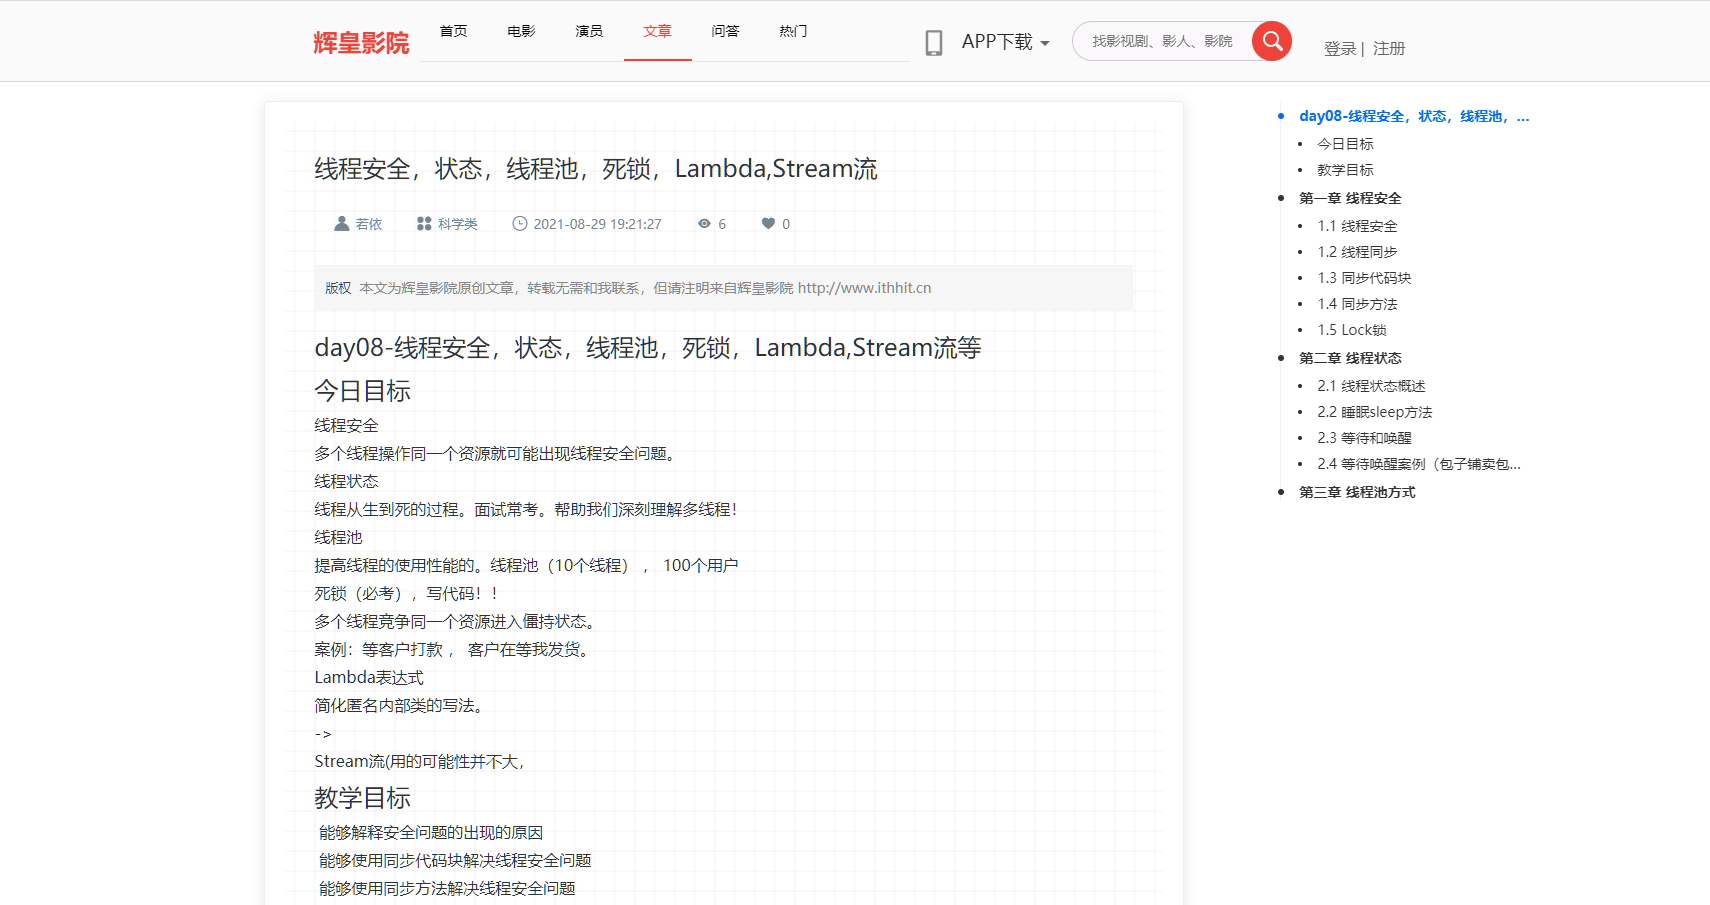Click the 登录 link
The width and height of the screenshot is (1710, 905).
(x=1339, y=48)
